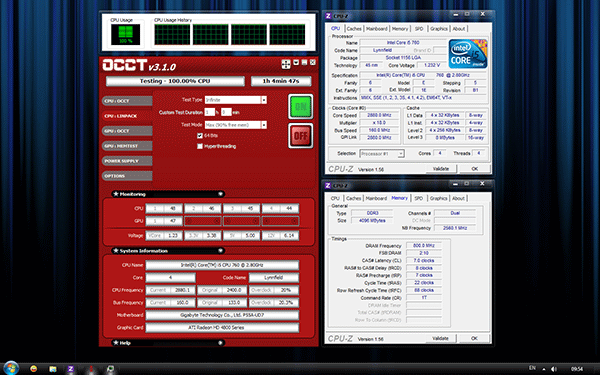600x375 pixels.
Task: Enable the Hyperthreading checkbox
Action: pyautogui.click(x=200, y=146)
